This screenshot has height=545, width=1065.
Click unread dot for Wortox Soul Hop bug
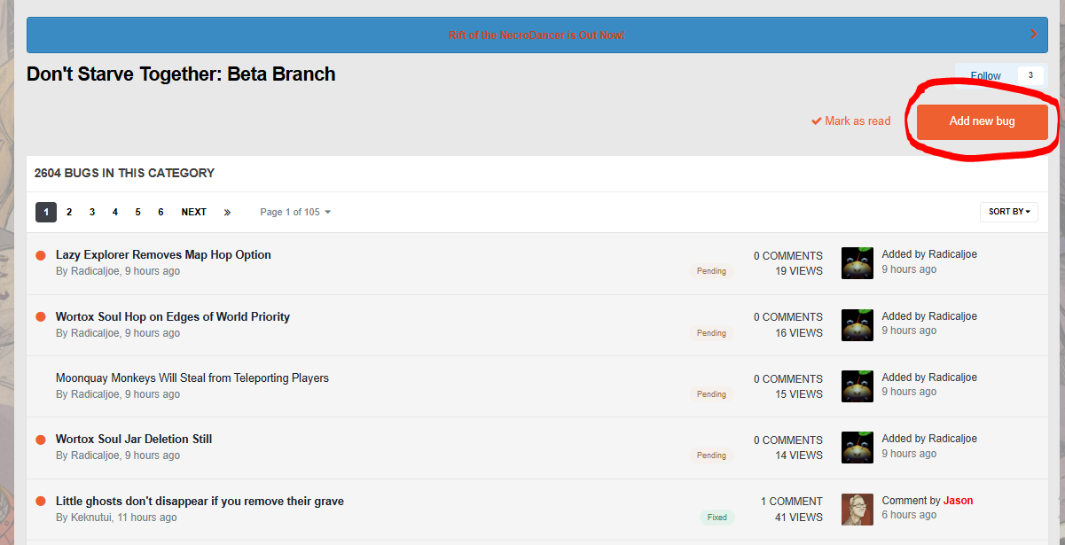tap(40, 317)
